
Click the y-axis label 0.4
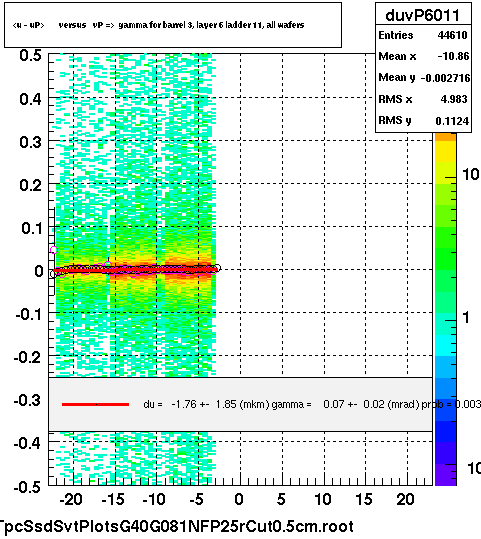[30, 99]
